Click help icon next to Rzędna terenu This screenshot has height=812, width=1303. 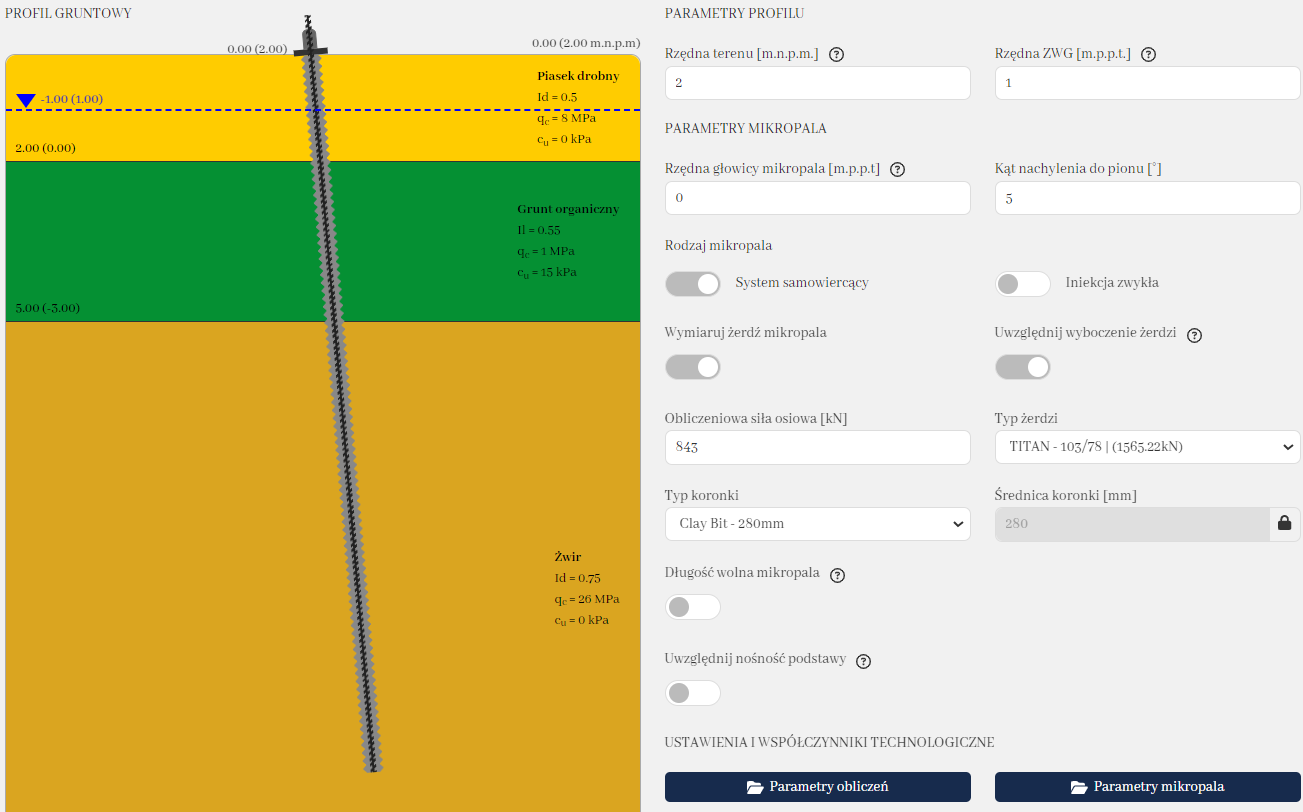click(x=837, y=55)
